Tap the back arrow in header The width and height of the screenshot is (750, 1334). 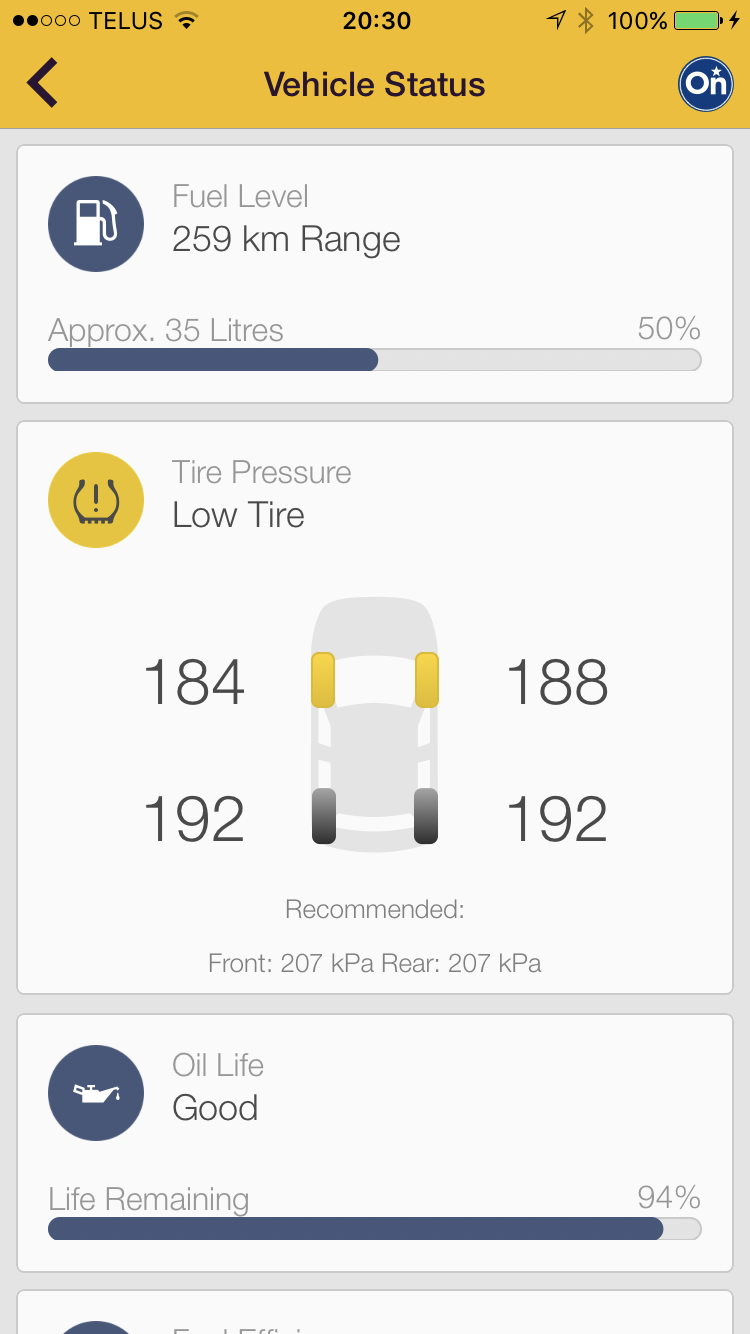pyautogui.click(x=42, y=83)
